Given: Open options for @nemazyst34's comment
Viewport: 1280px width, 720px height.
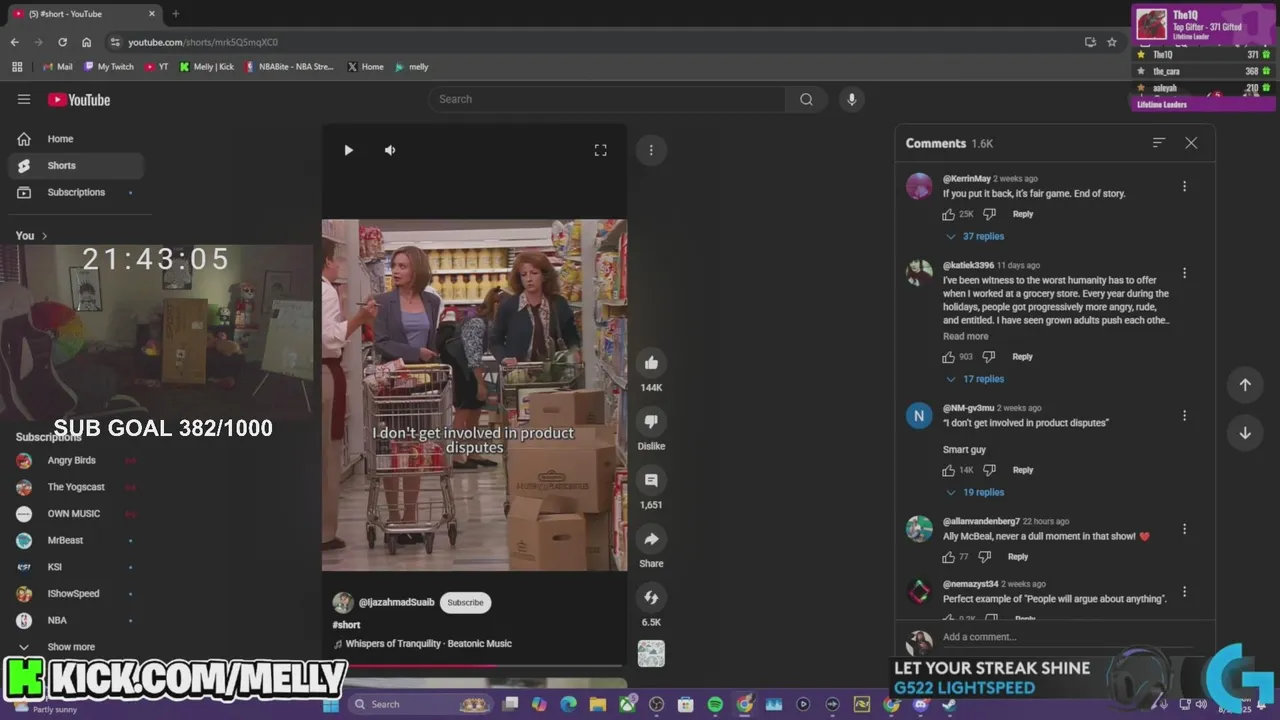Looking at the screenshot, I should [x=1184, y=591].
